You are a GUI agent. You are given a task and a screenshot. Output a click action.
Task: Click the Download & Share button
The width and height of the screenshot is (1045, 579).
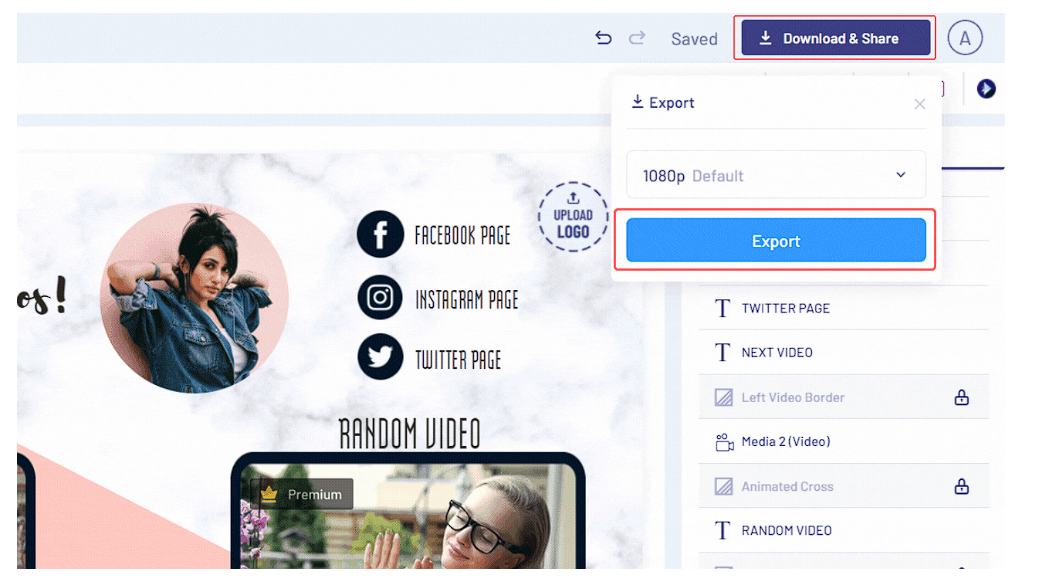point(835,37)
